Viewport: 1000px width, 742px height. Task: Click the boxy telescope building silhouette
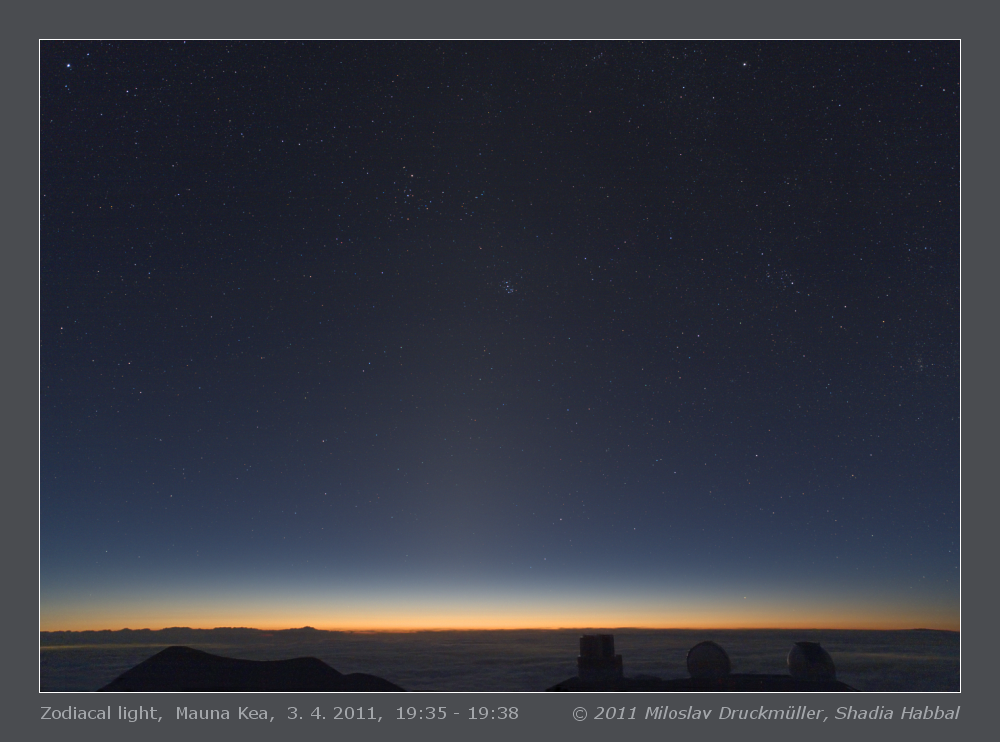(600, 657)
